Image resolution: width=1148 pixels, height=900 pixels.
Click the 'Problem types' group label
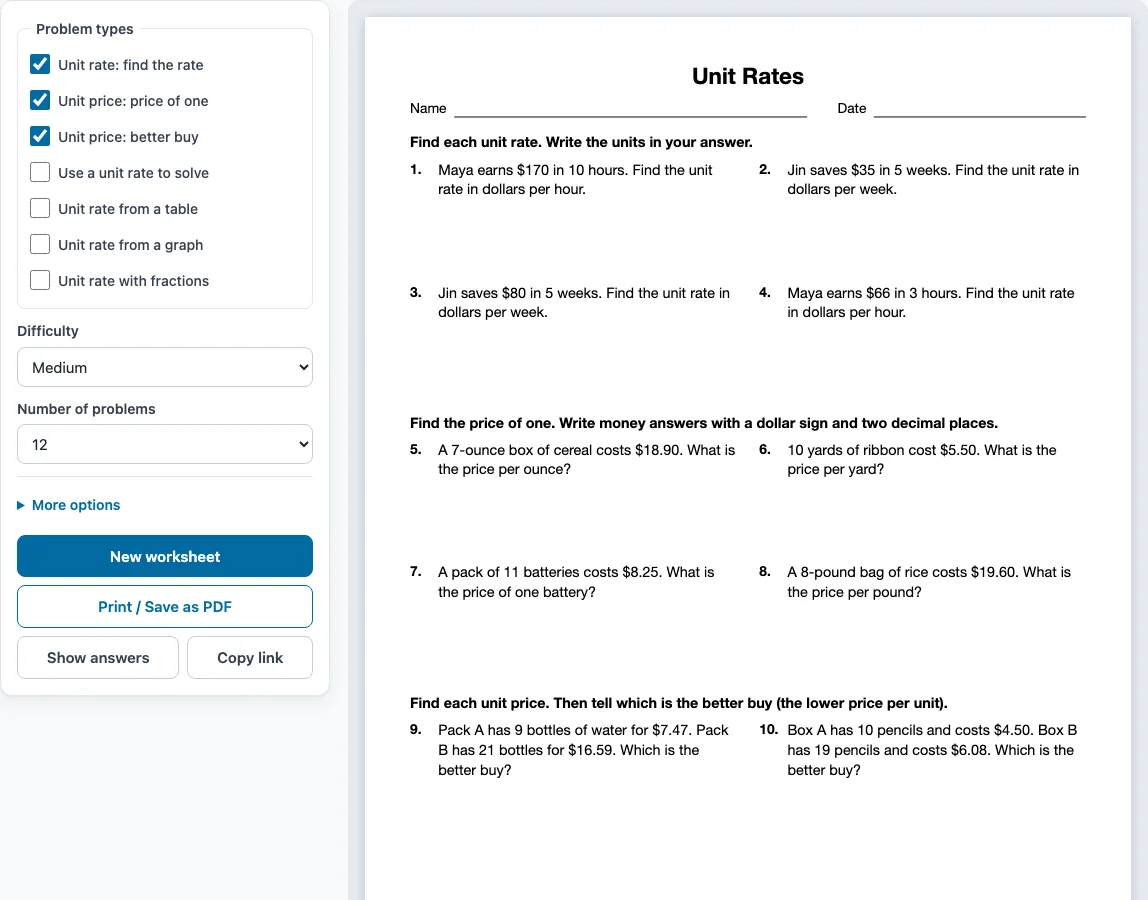coord(85,29)
